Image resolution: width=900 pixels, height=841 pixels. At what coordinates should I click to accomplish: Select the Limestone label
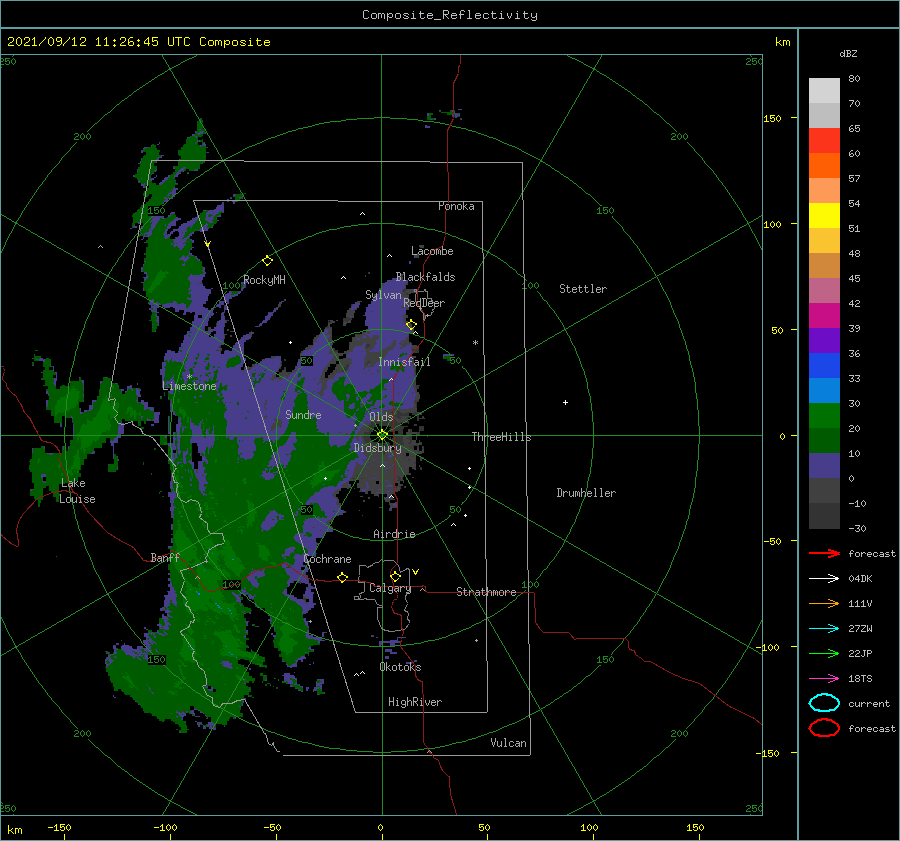click(189, 386)
